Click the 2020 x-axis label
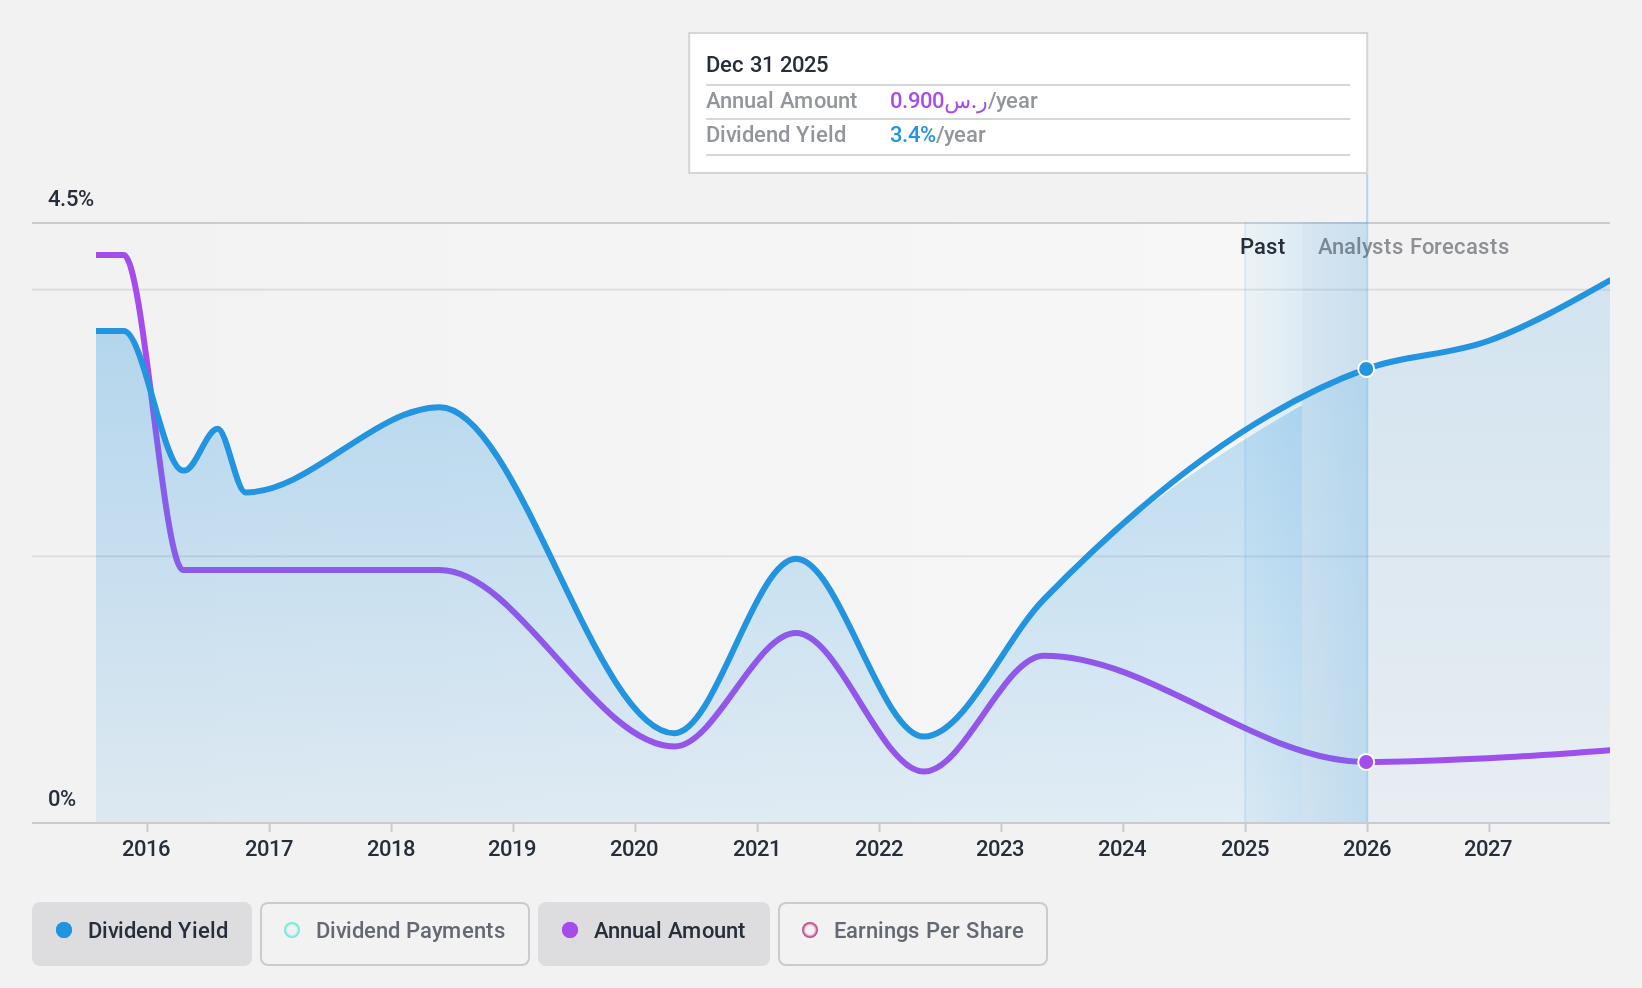1642x988 pixels. pyautogui.click(x=635, y=849)
